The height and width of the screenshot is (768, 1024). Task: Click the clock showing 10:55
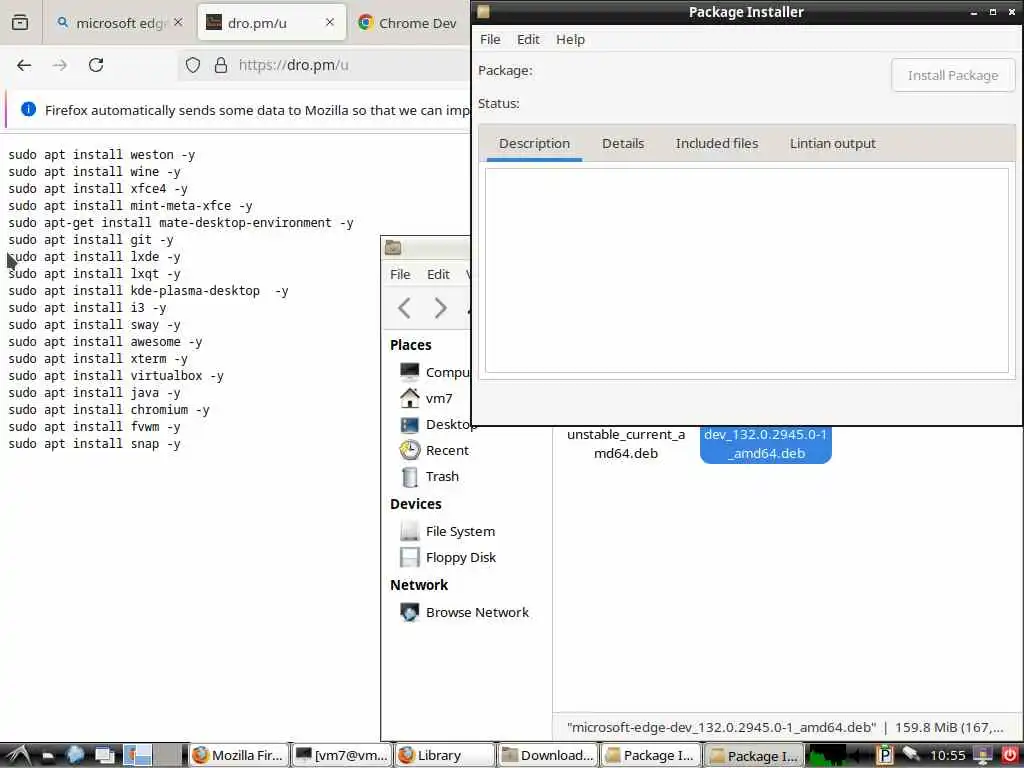(948, 756)
